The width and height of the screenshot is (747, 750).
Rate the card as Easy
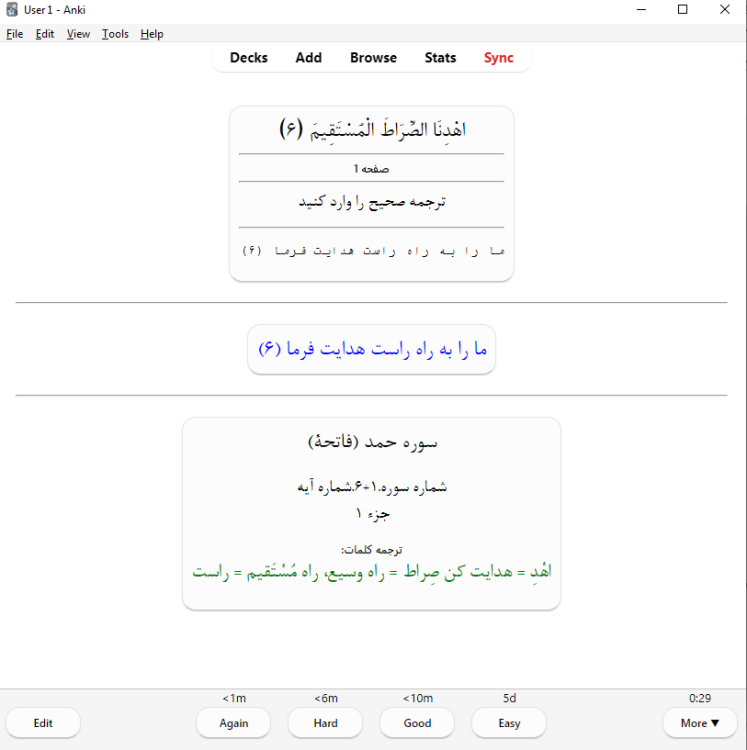click(510, 723)
